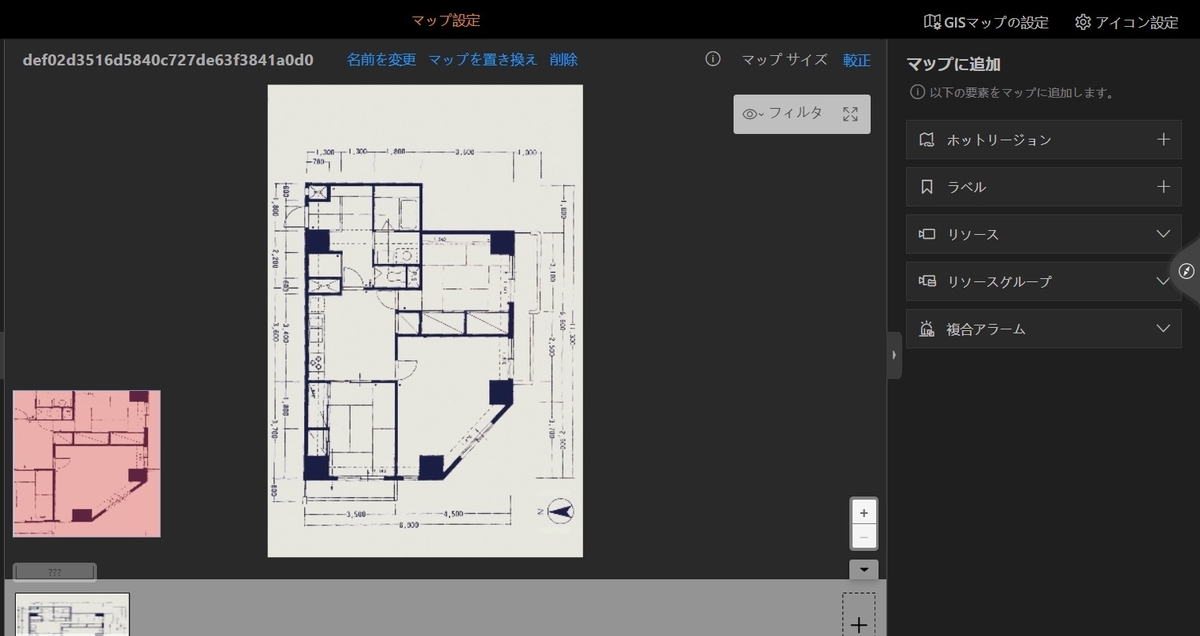The width and height of the screenshot is (1200, 636).
Task: Click the ラベル bookmark icon
Action: pyautogui.click(x=927, y=187)
